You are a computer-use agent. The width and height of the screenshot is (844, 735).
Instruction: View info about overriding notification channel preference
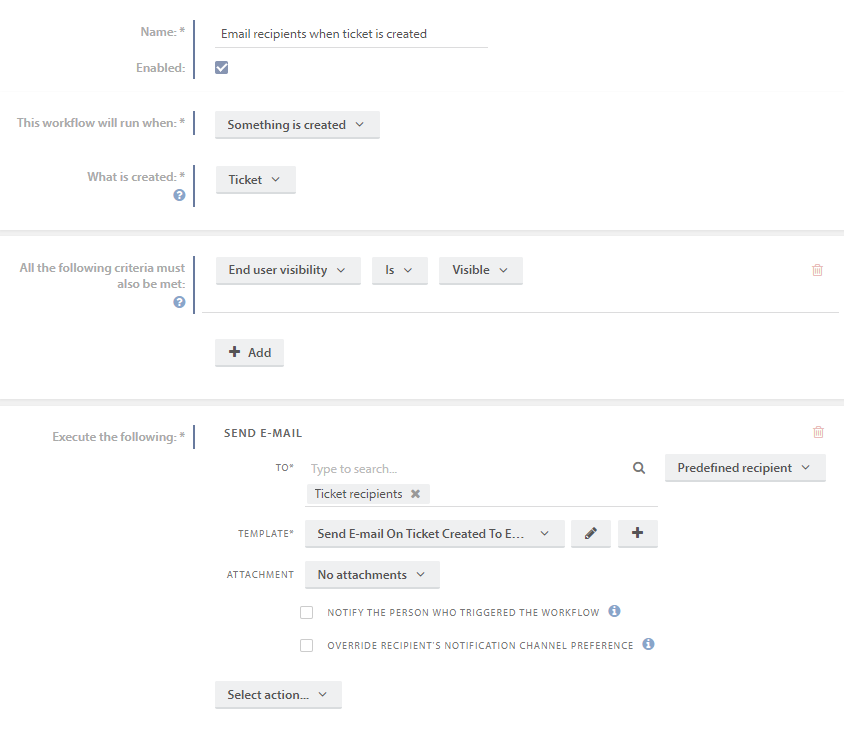[x=648, y=645]
